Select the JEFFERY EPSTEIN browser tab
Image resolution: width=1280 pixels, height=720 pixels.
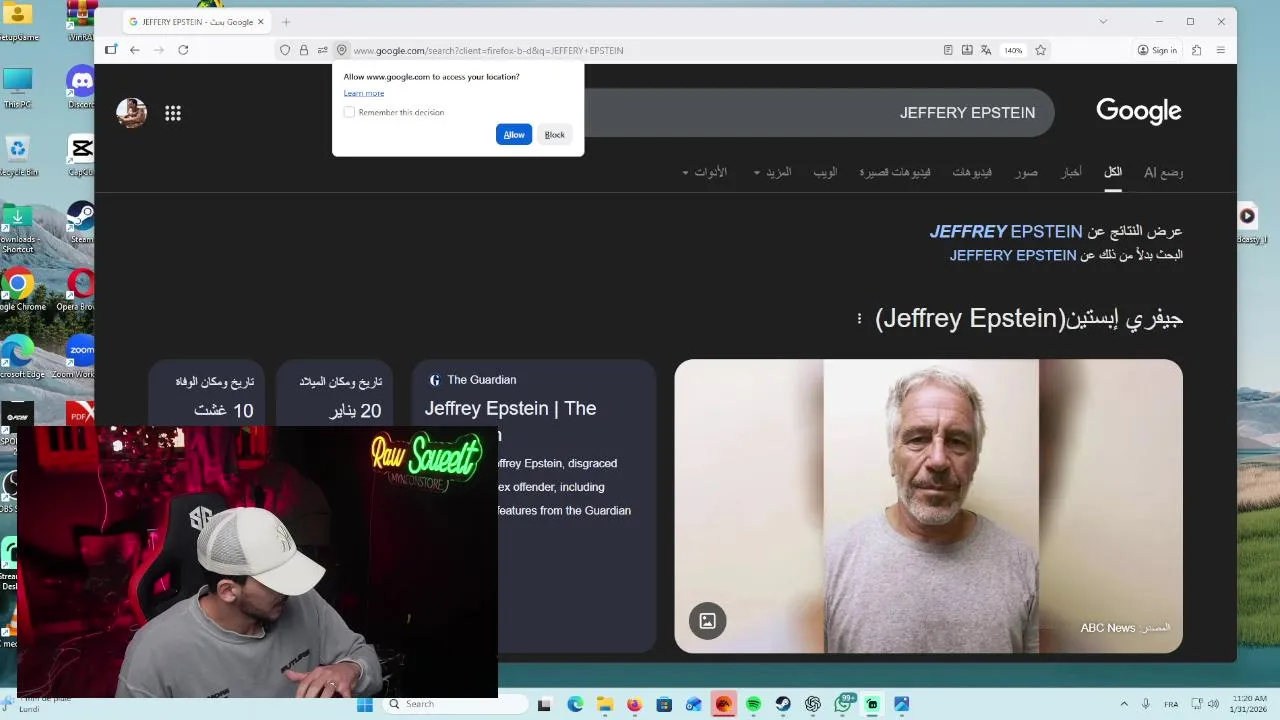197,22
